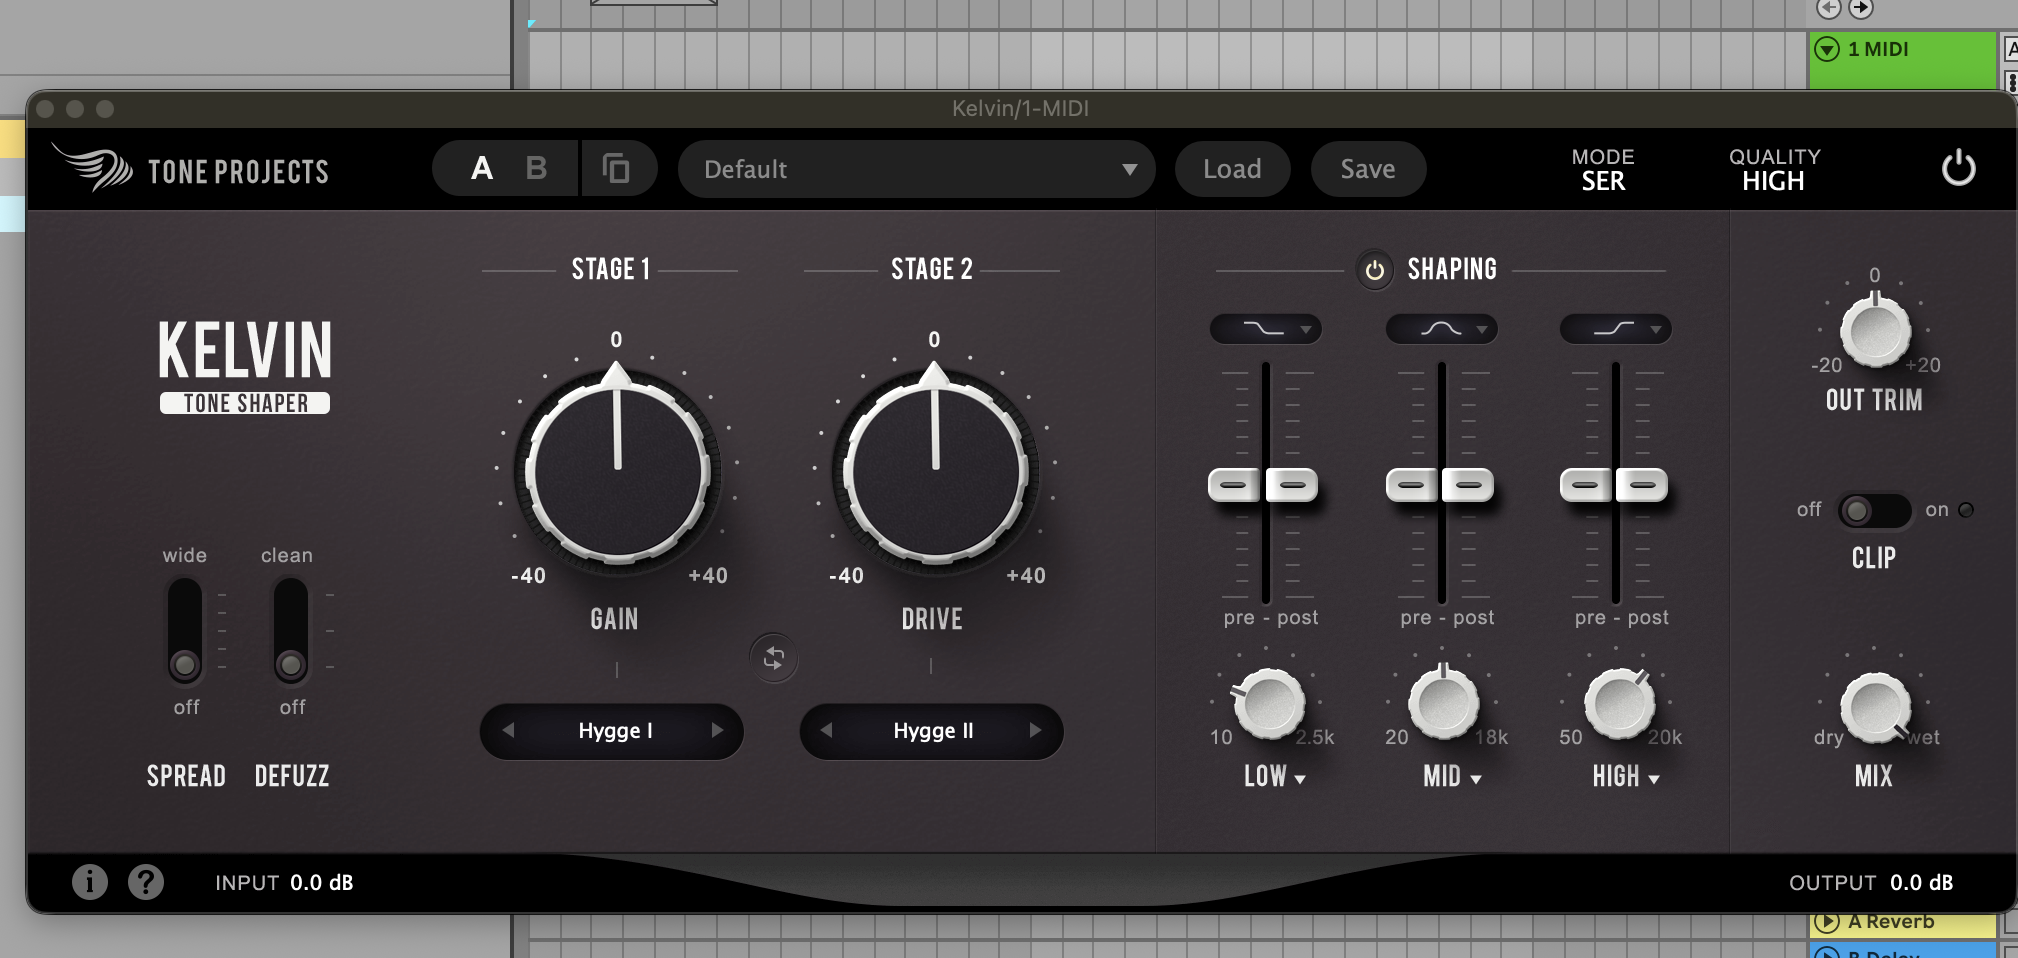2018x958 pixels.
Task: Open the LOW band type dropdown
Action: (x=1273, y=777)
